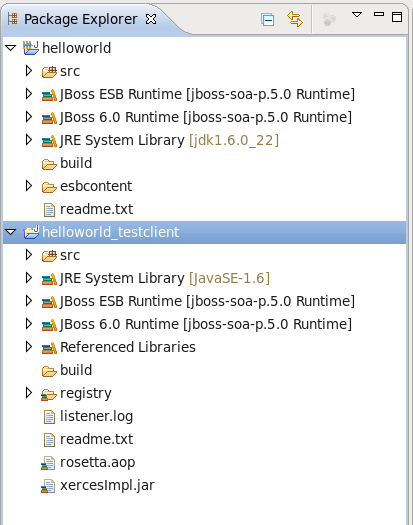Expand the registry folder

[29, 393]
